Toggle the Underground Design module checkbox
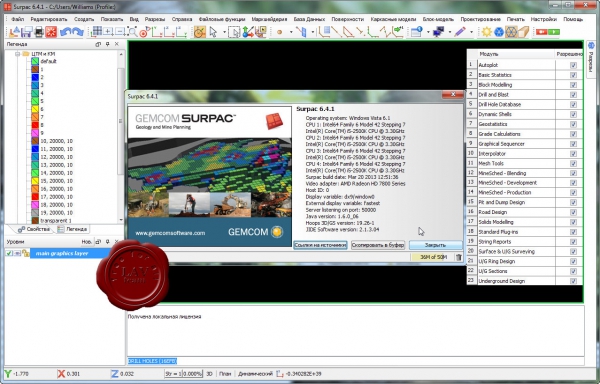Viewport: 600px width, 384px height. [x=573, y=281]
